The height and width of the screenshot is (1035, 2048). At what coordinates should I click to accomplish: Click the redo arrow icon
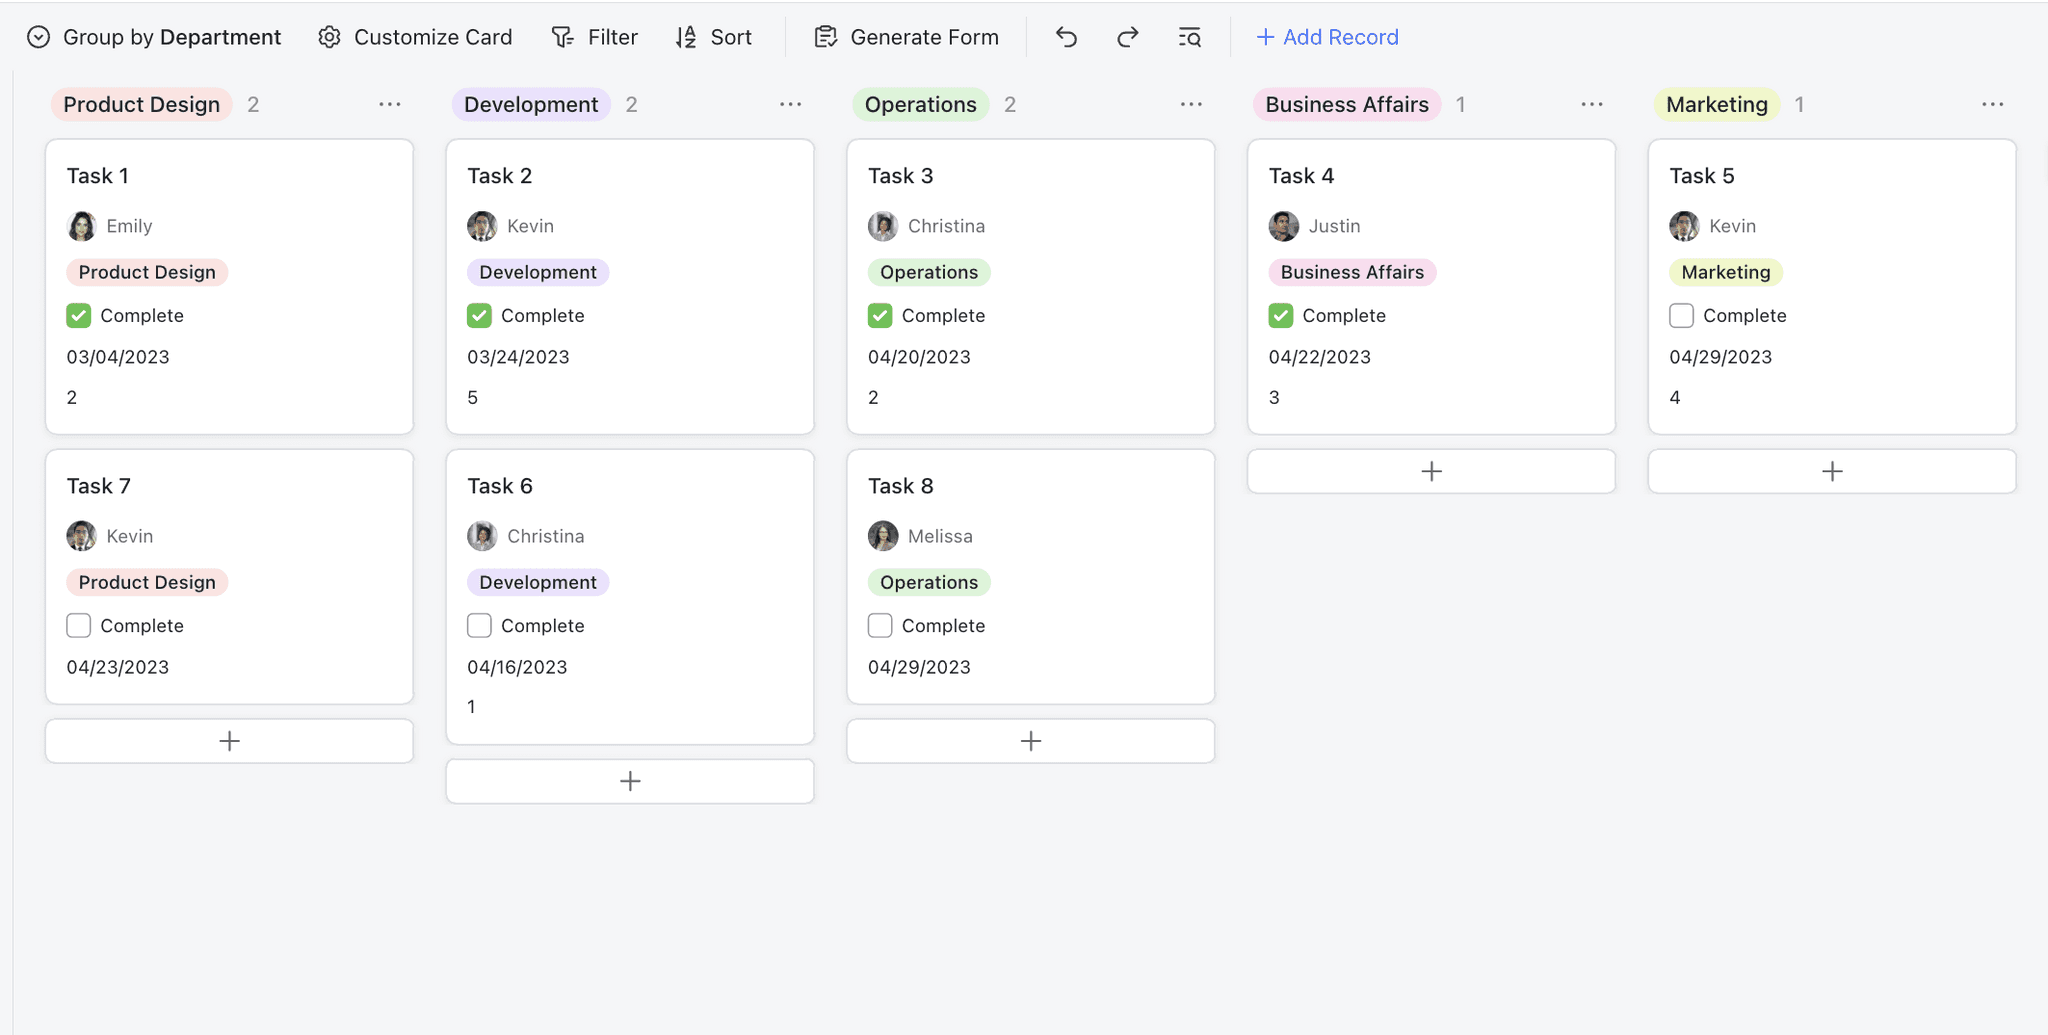tap(1128, 37)
